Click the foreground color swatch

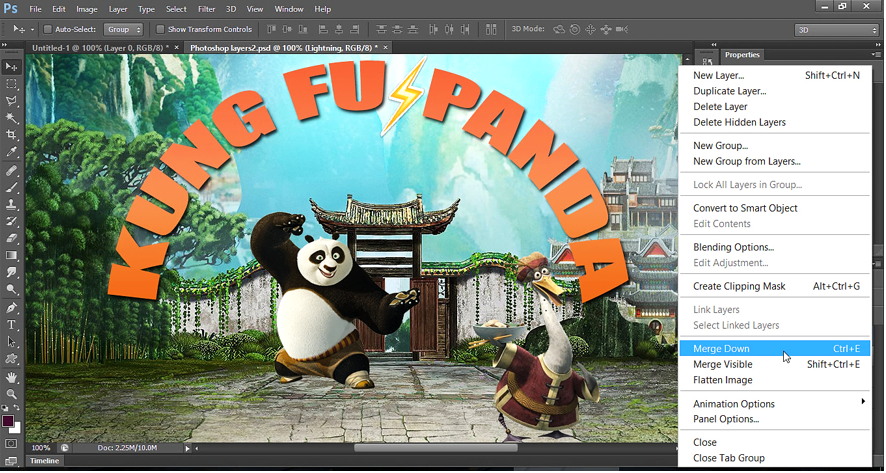(x=7, y=421)
